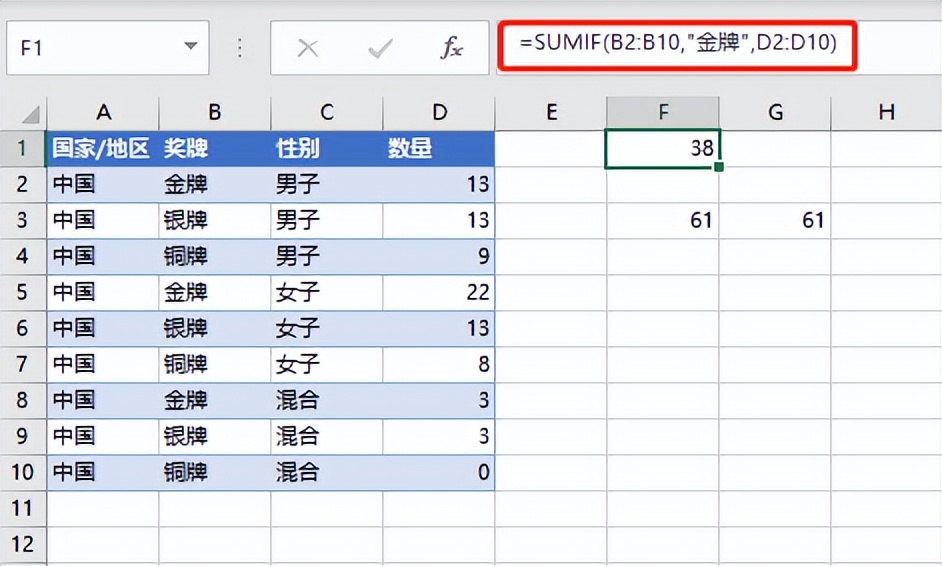Click cell D7 with value 8
Viewport: 942px width, 566px height.
click(x=439, y=365)
